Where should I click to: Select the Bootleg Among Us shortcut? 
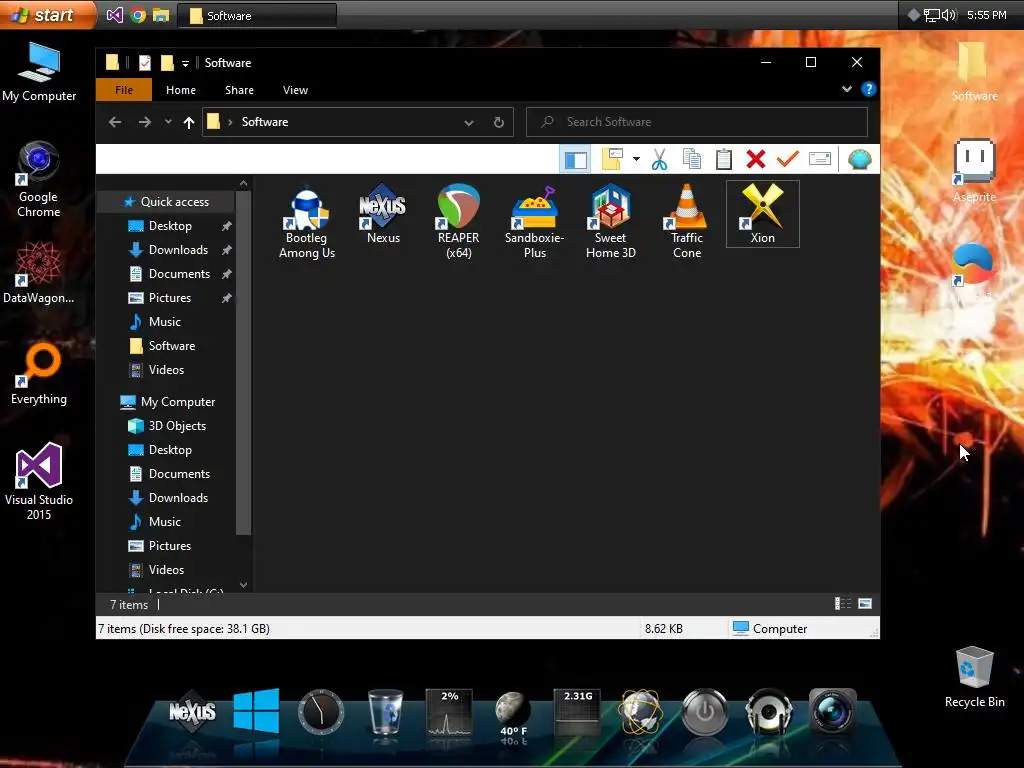point(306,222)
